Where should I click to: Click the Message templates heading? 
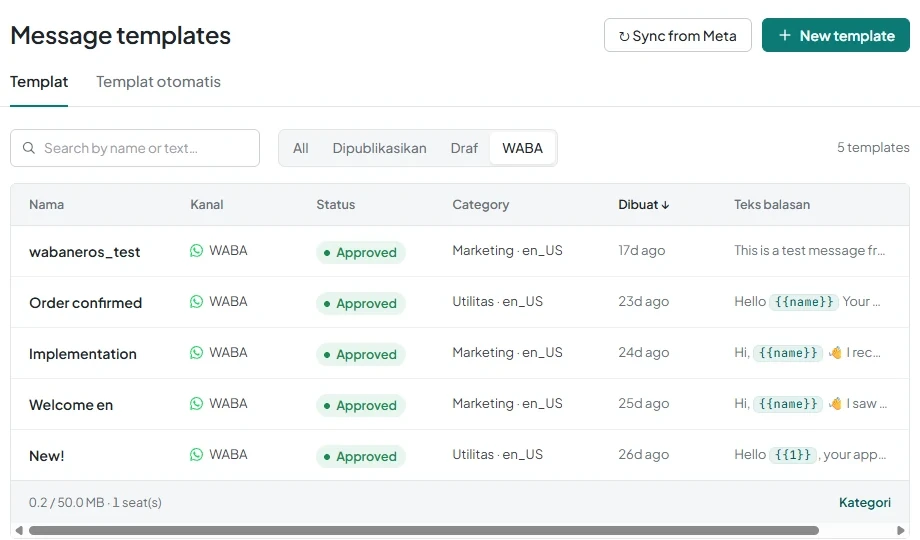(120, 36)
